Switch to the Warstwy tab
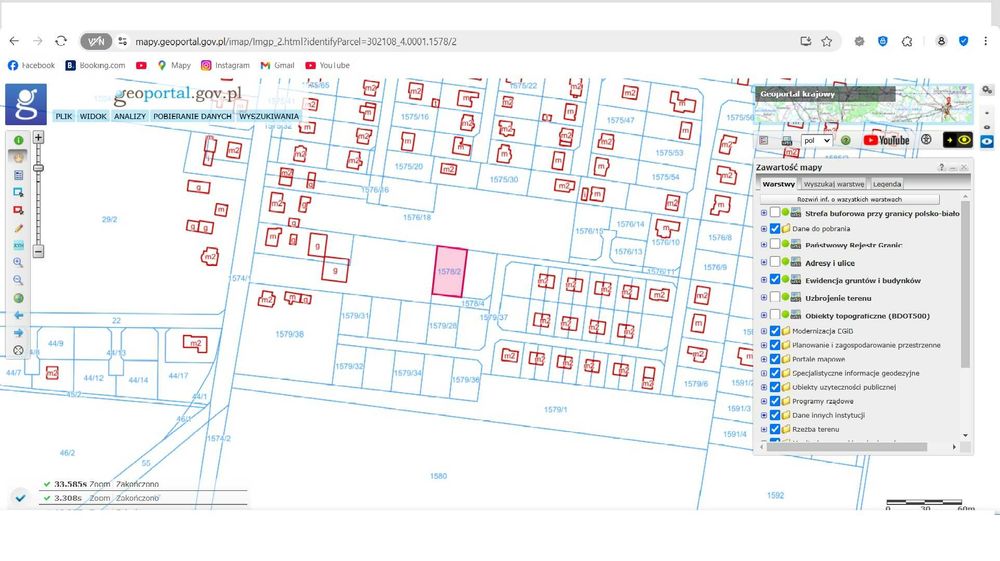The height and width of the screenshot is (561, 1000). coord(779,184)
